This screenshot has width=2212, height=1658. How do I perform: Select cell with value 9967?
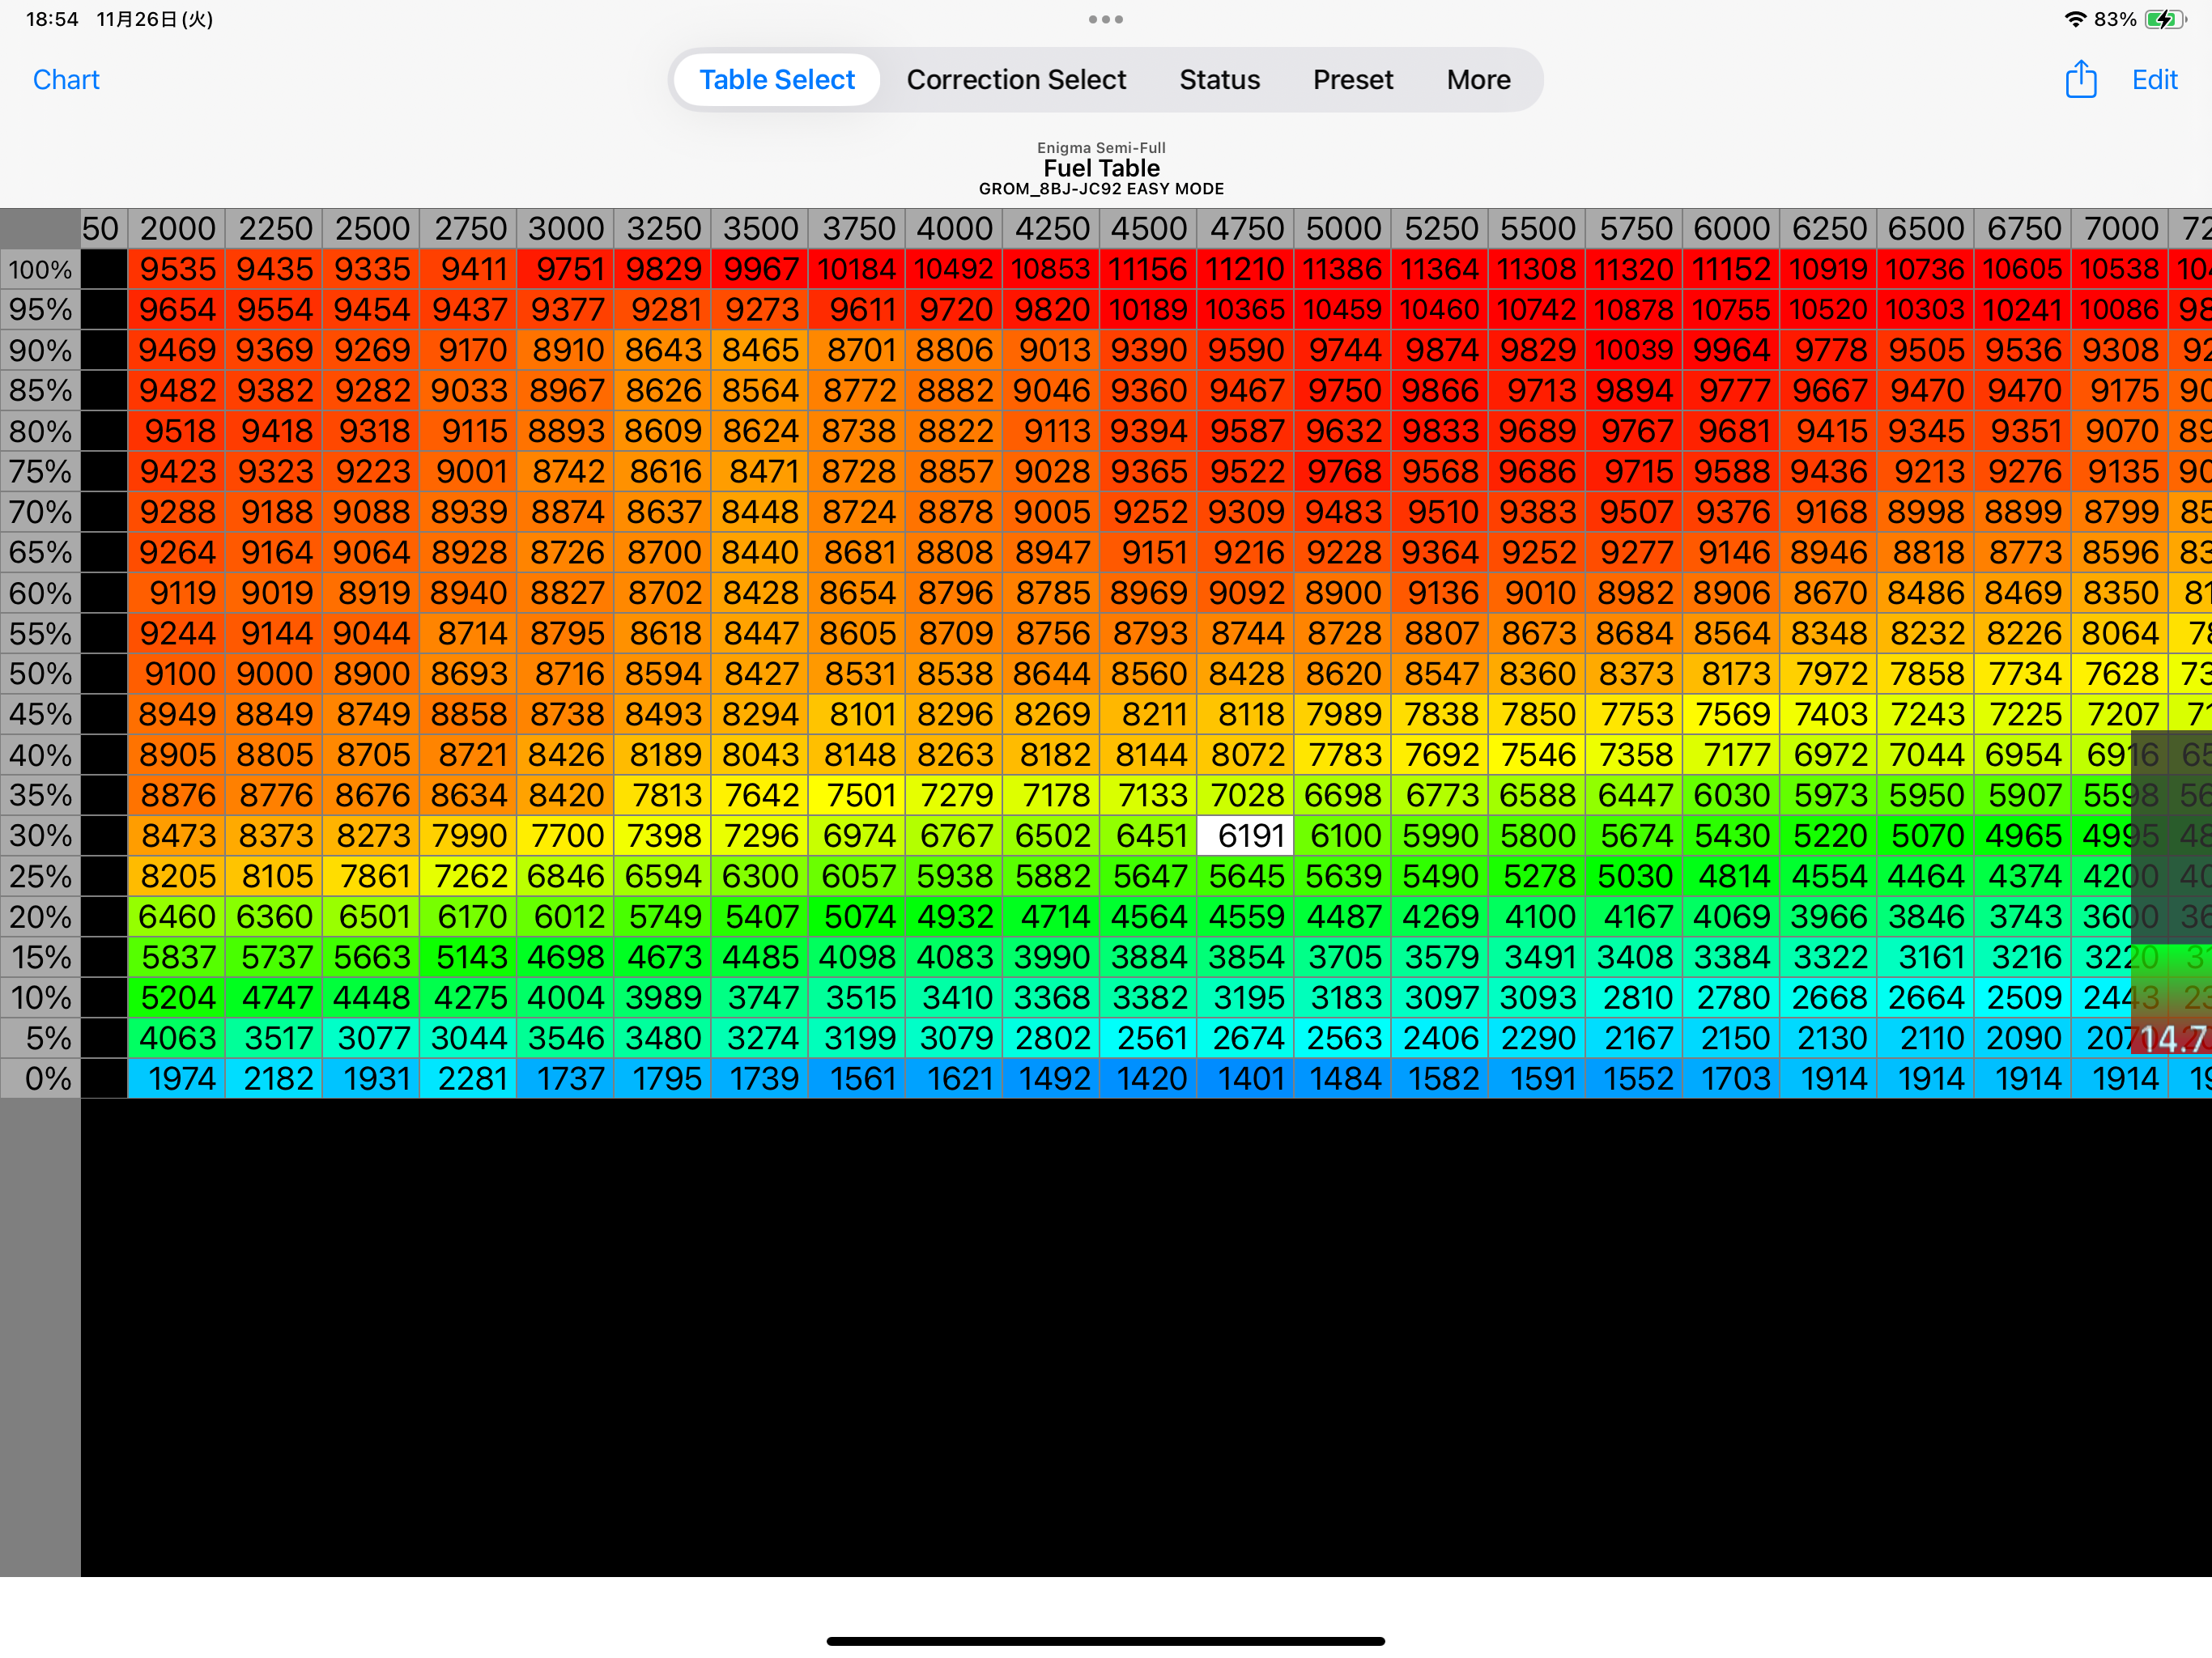coord(760,270)
